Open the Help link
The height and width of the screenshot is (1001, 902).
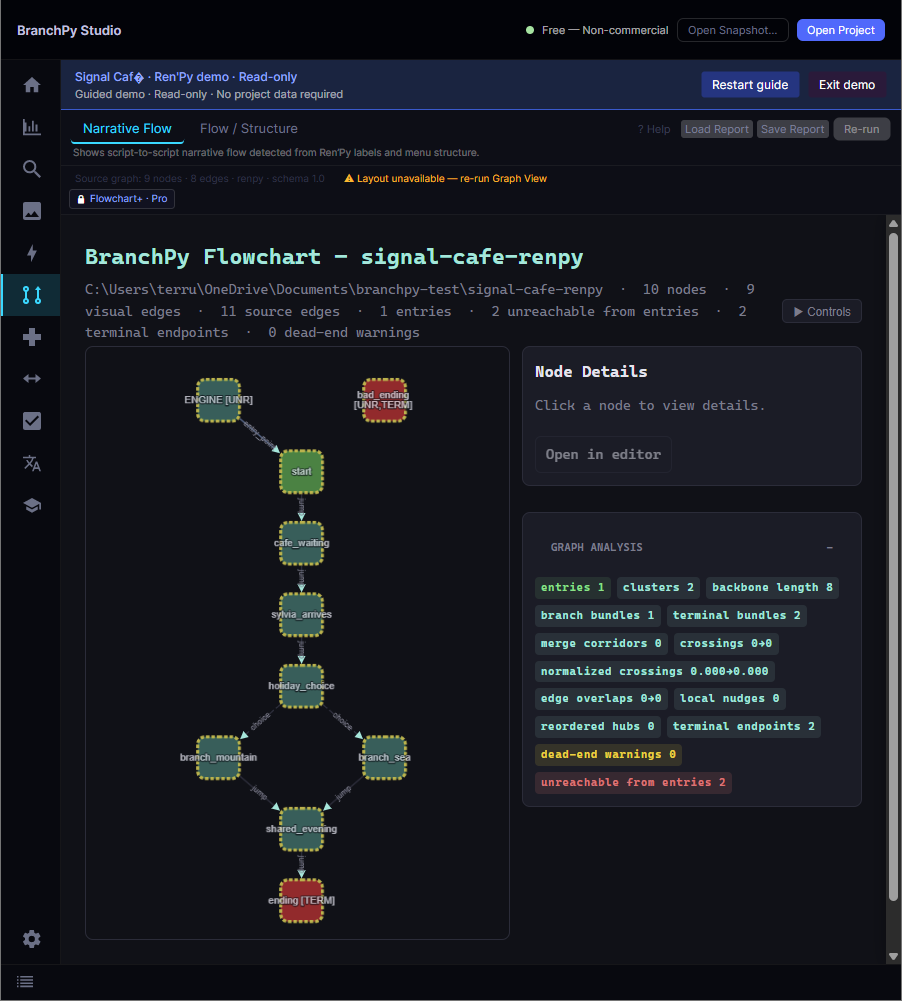click(x=654, y=129)
